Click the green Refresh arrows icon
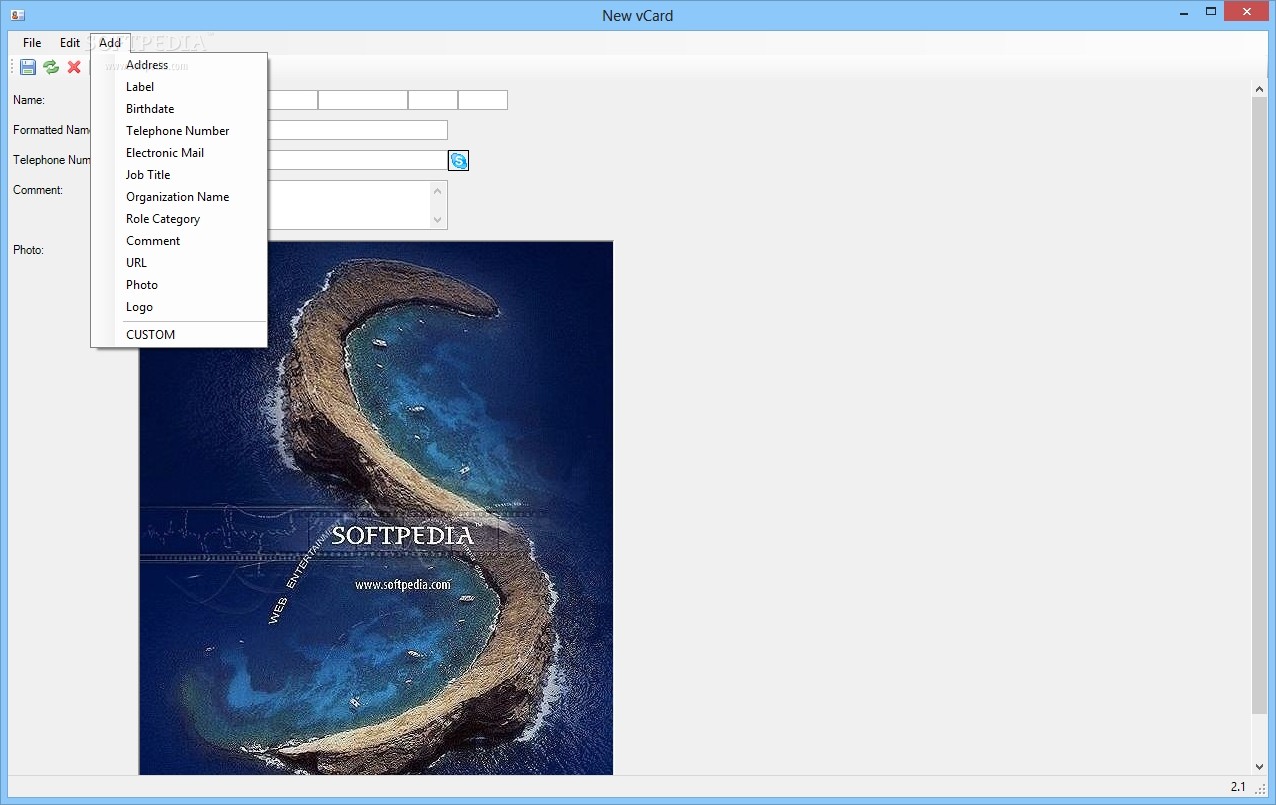This screenshot has height=805, width=1276. (51, 67)
